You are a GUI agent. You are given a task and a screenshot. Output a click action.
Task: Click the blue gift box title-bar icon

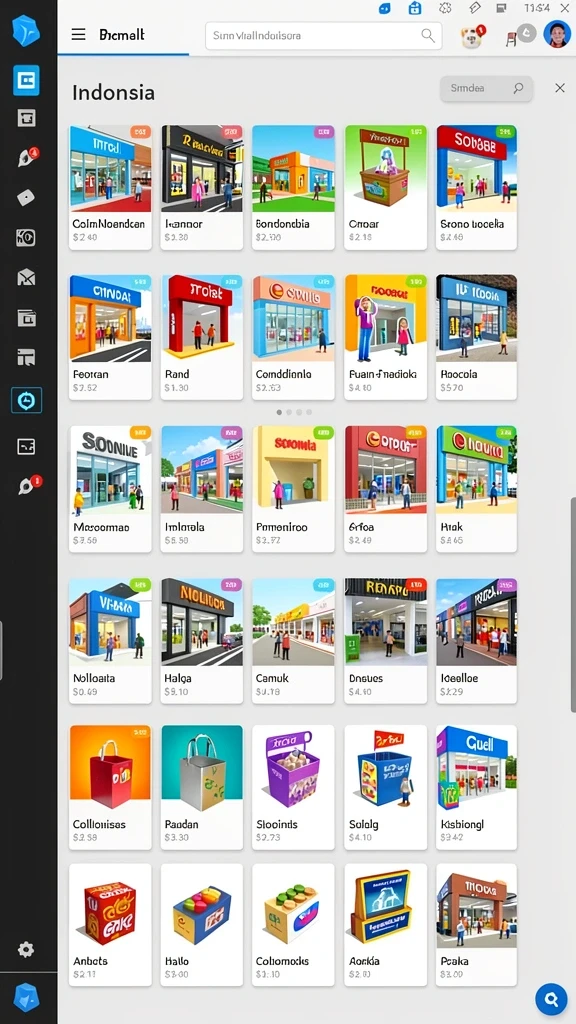point(415,8)
